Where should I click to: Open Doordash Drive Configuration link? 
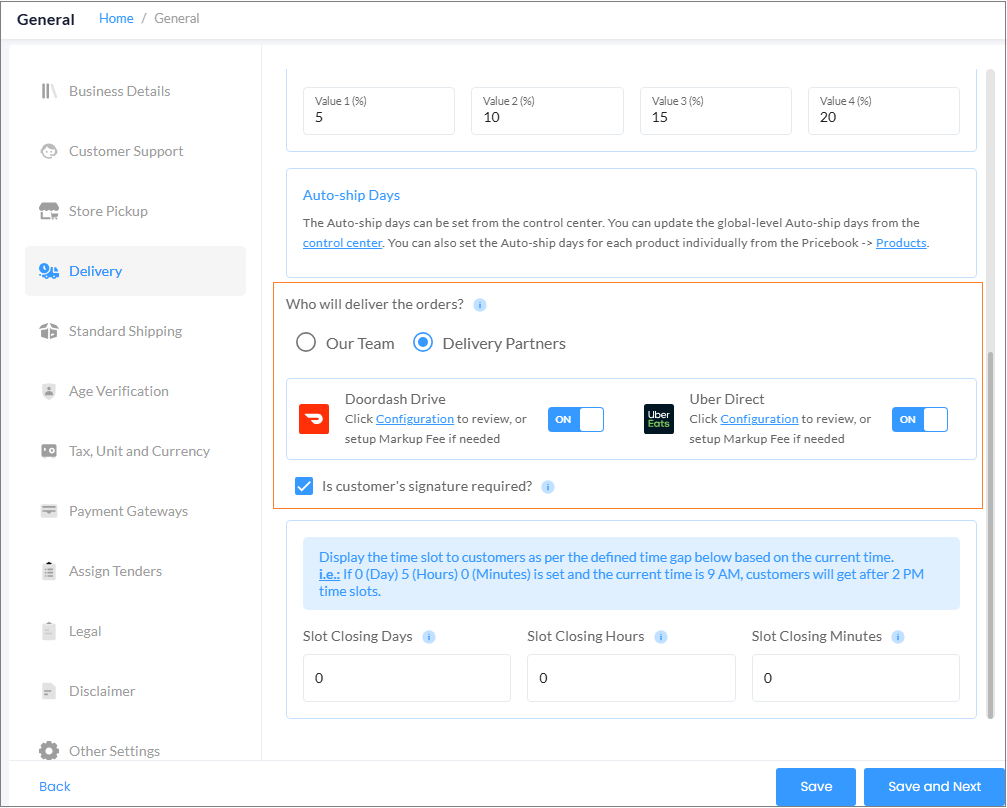(415, 419)
